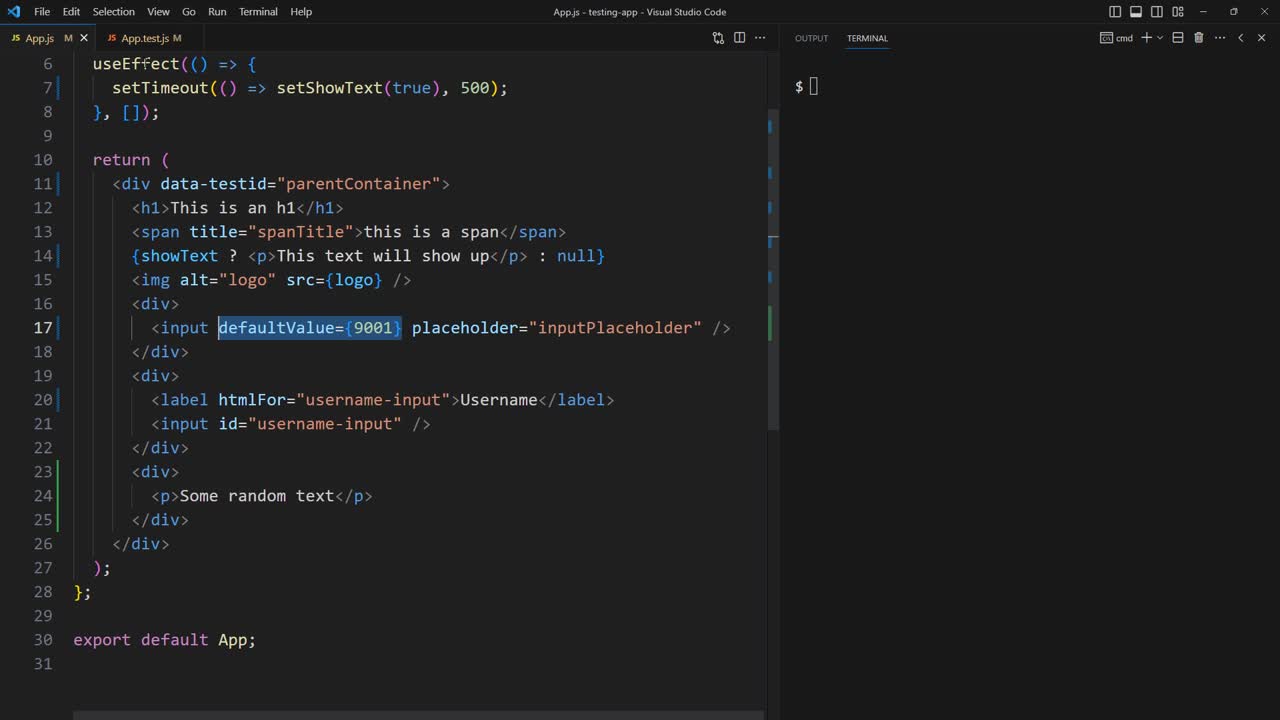Switch to the App.test.js tab
1280x720 pixels.
click(144, 38)
